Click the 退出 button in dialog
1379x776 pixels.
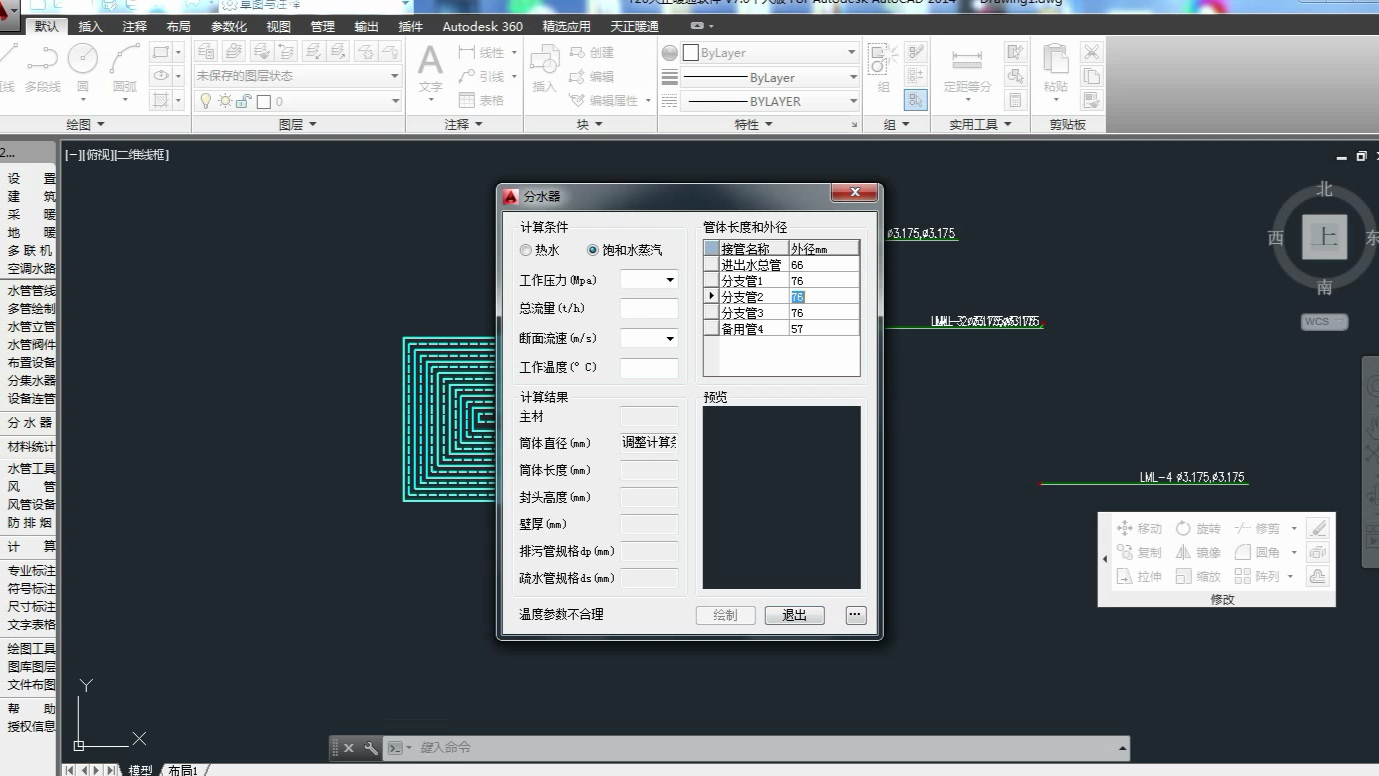(x=795, y=615)
